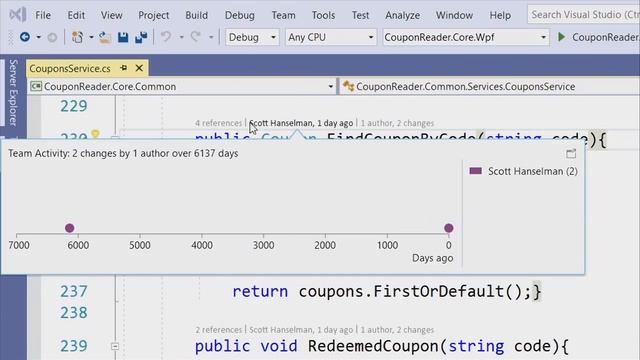Close the CouponsService.cs tab

click(x=139, y=68)
